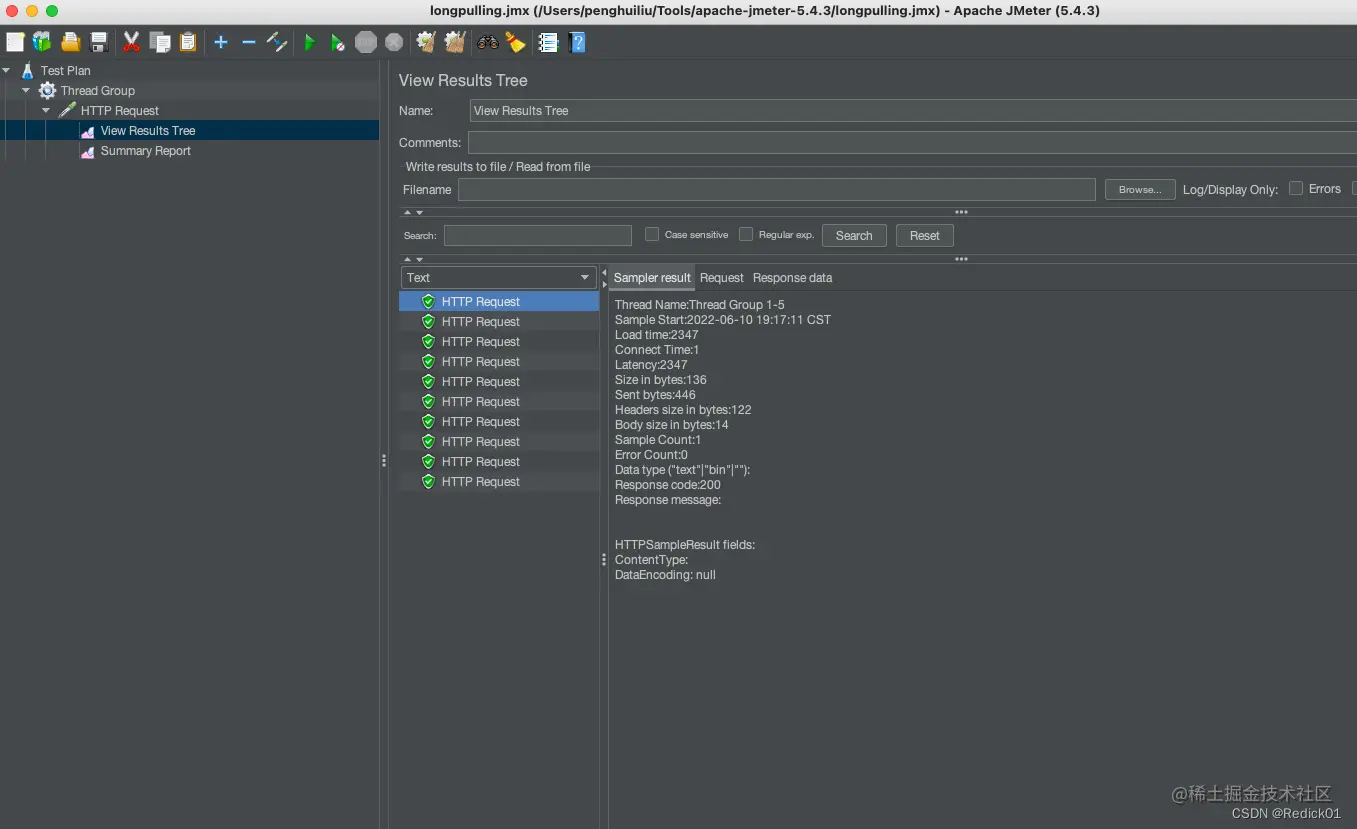This screenshot has width=1357, height=829.
Task: Clear all results with double-broom gear icon
Action: (455, 42)
